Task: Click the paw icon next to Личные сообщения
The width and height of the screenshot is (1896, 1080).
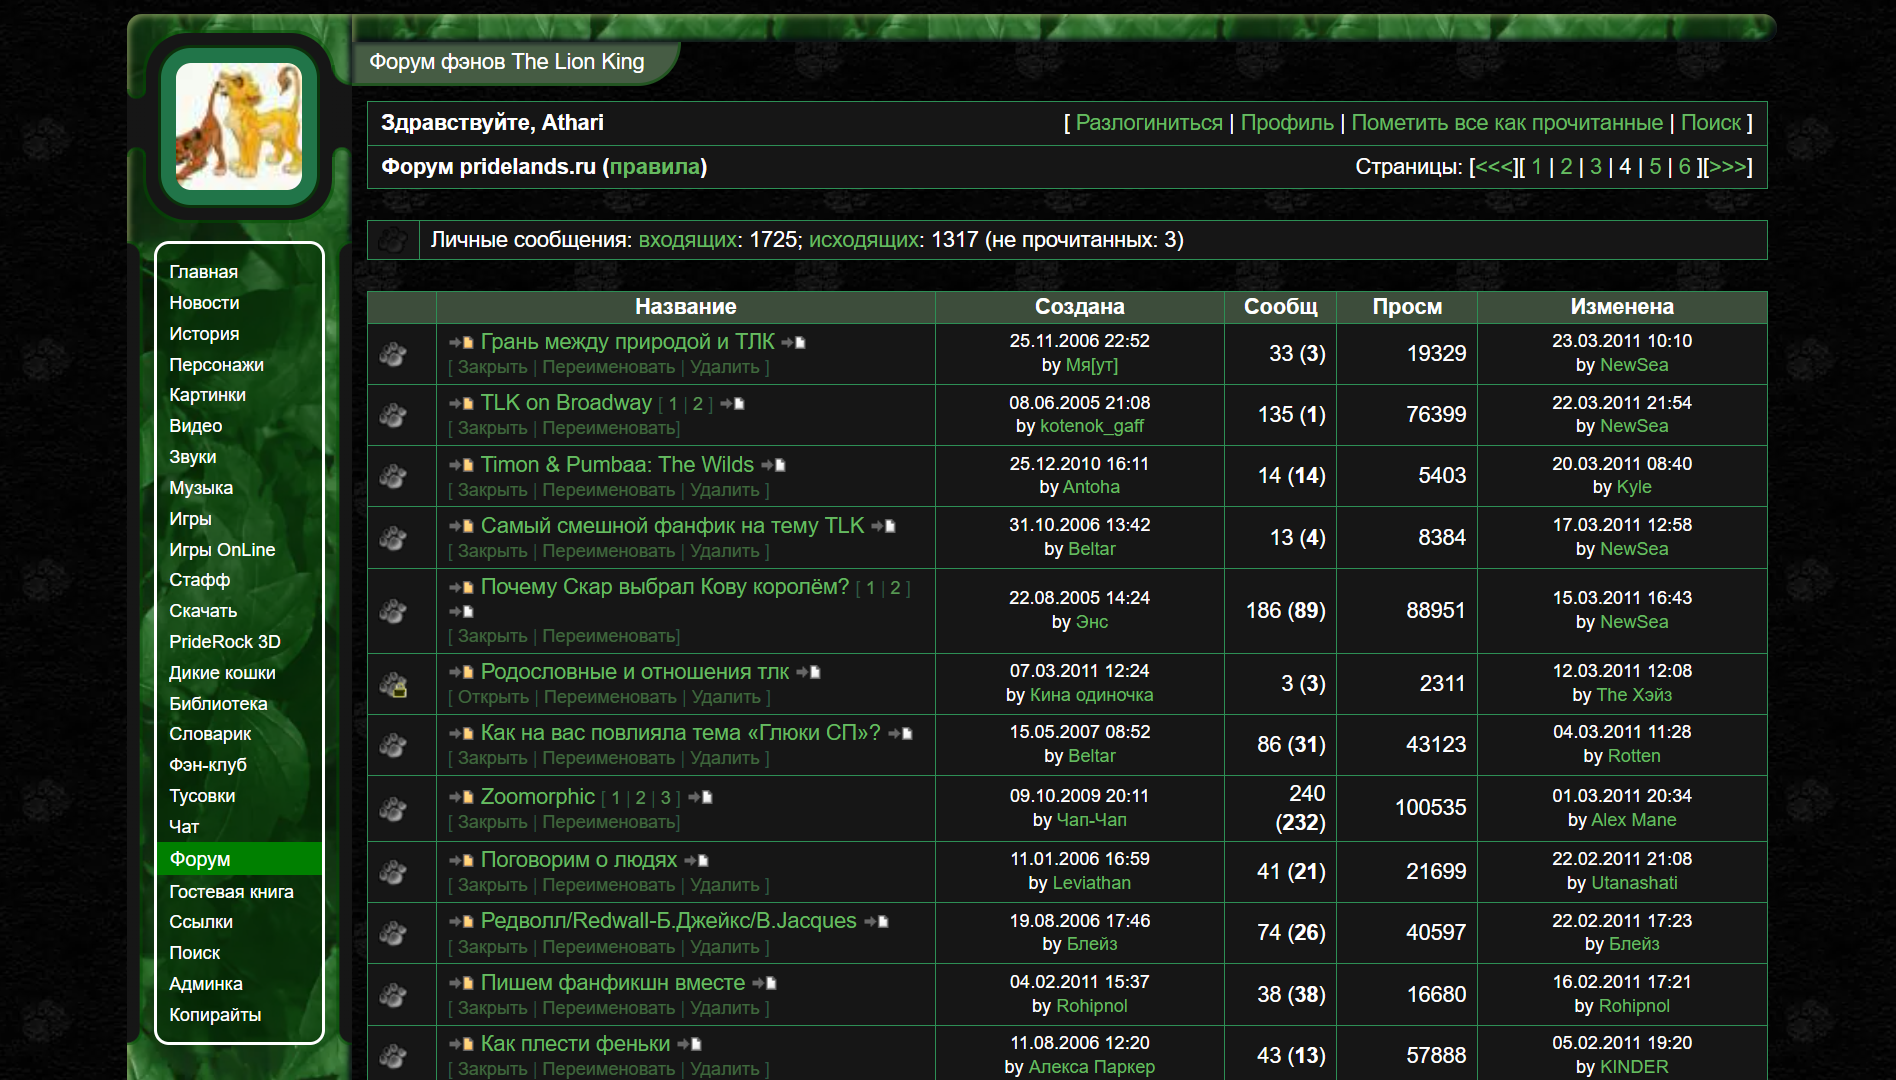Action: click(393, 240)
